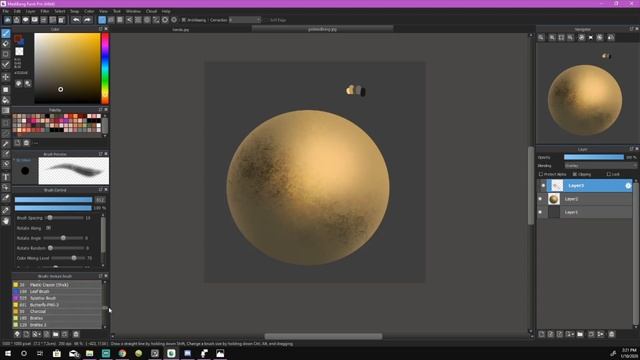Open the add-layer dropdown arrow in Layer panel

[x=570, y=334]
